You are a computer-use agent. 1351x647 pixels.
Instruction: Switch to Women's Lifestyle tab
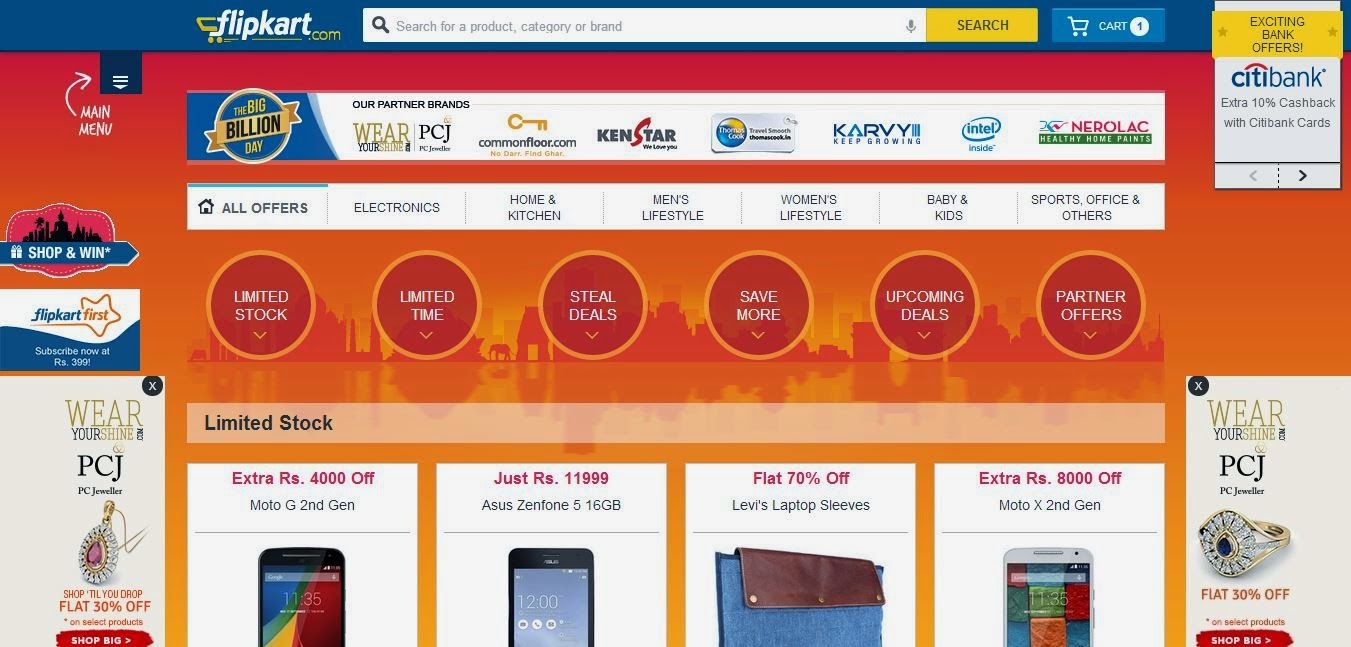(810, 208)
